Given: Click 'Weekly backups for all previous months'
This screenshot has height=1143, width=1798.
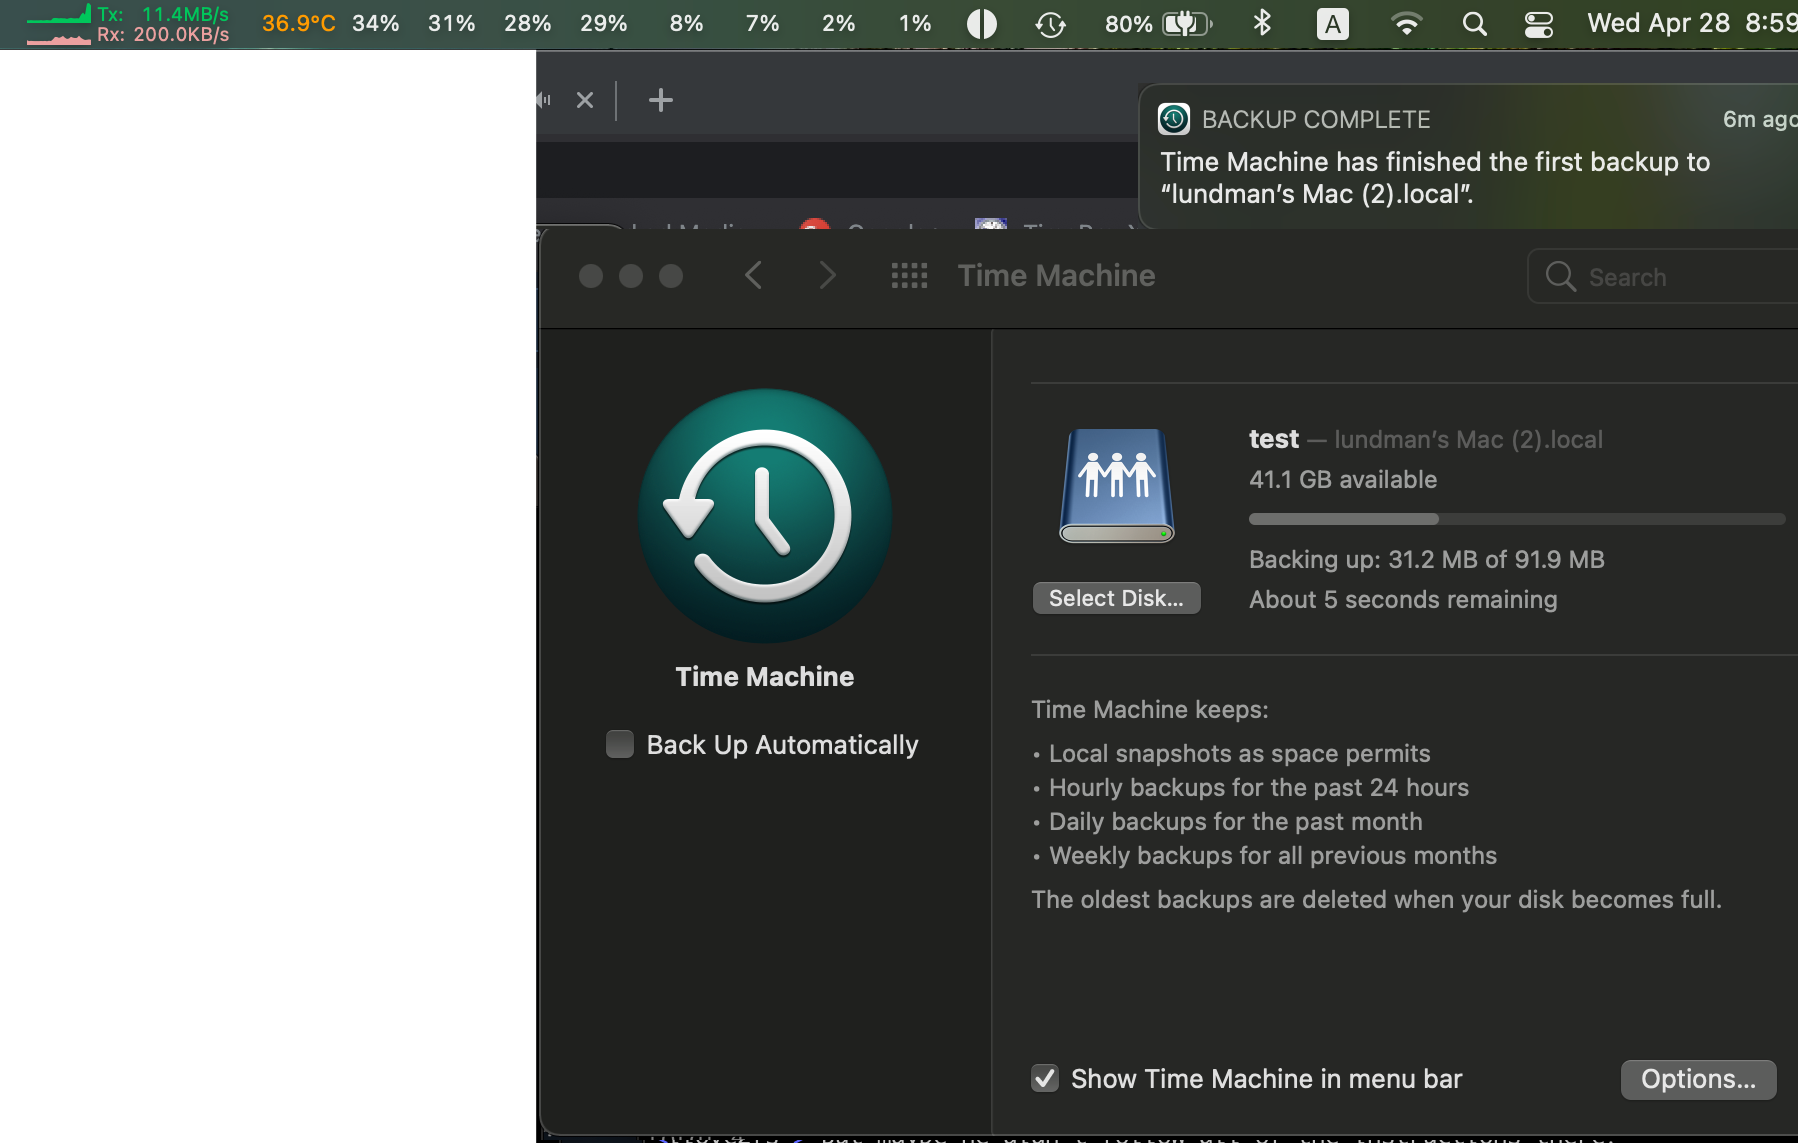Looking at the screenshot, I should pyautogui.click(x=1272, y=855).
